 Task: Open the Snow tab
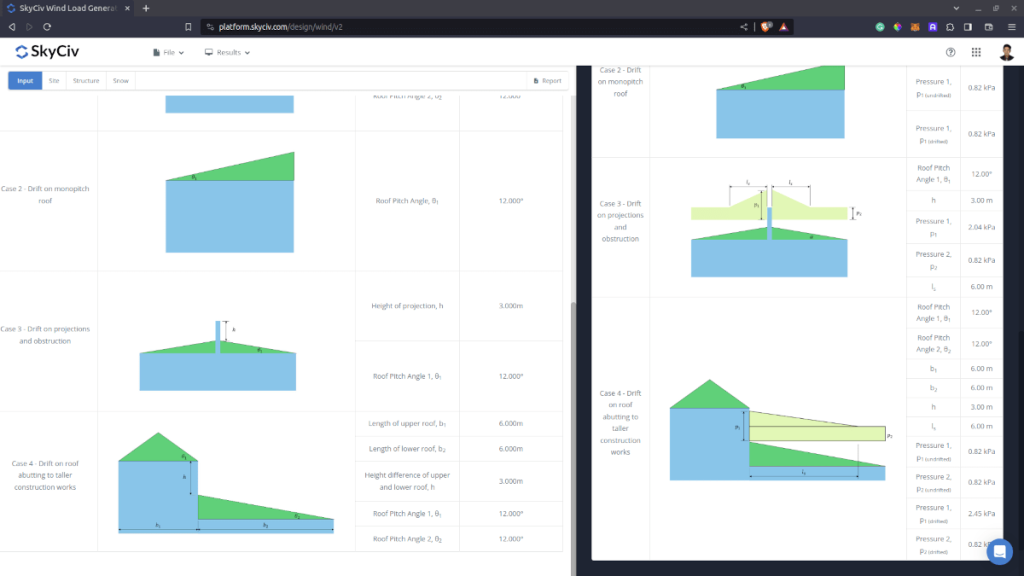point(120,80)
